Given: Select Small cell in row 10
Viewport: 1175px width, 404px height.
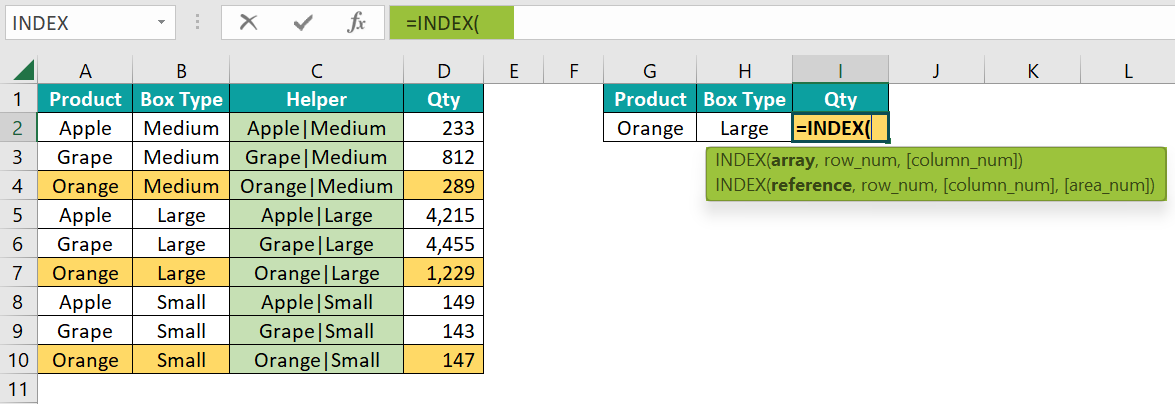Looking at the screenshot, I should coord(181,360).
